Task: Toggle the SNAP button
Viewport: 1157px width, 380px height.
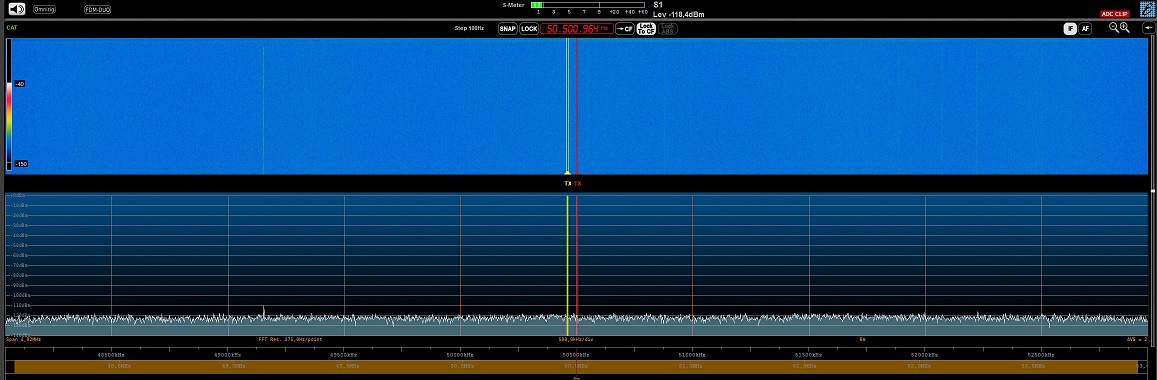Action: 508,29
